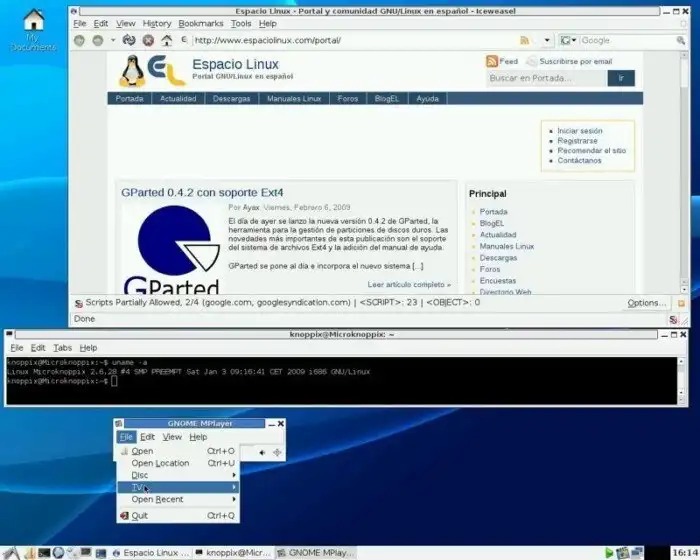Screen dimensions: 700x560
Task: Click the MPlayer volume speaker icon
Action: (261, 453)
